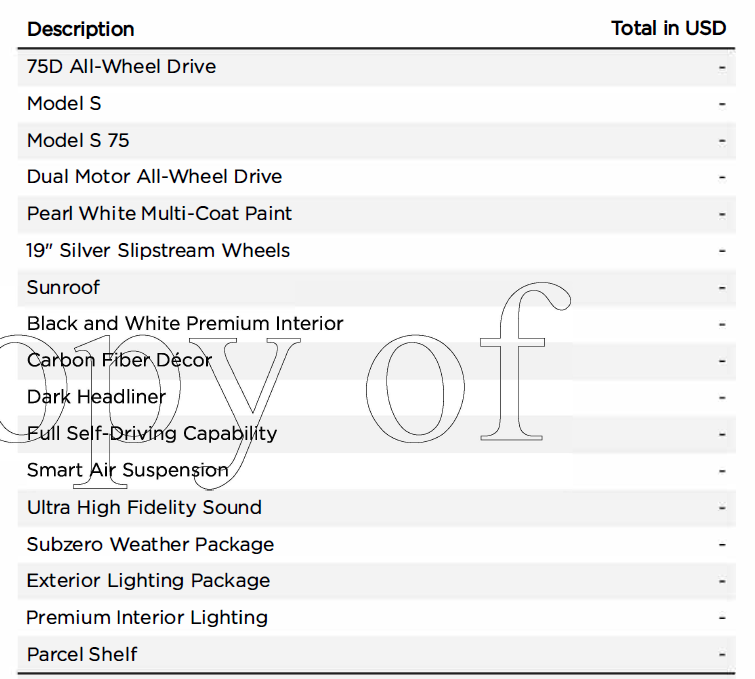The image size is (755, 679).
Task: Select Dual Motor All-Wheel Drive line
Action: pos(377,177)
